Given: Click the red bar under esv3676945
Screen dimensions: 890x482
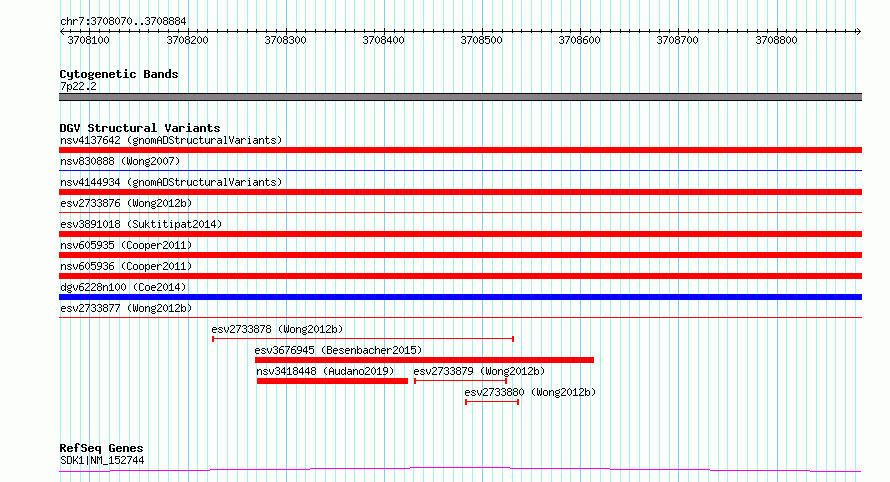Looking at the screenshot, I should [x=425, y=360].
